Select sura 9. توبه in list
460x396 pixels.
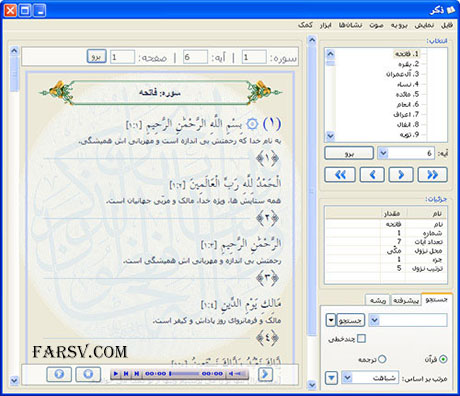tap(409, 134)
